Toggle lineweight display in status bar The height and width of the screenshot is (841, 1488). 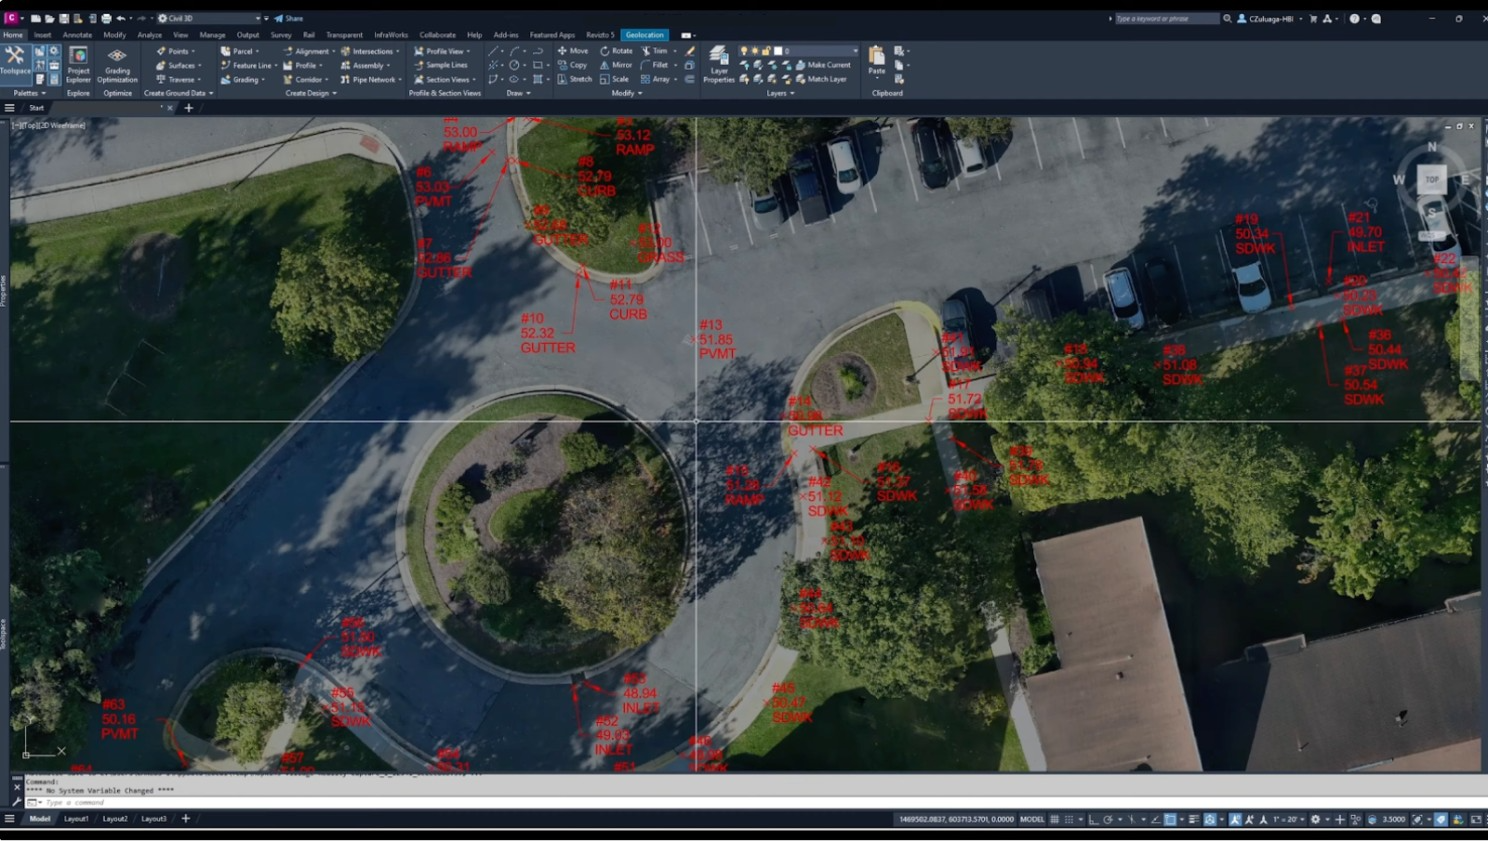[1193, 819]
